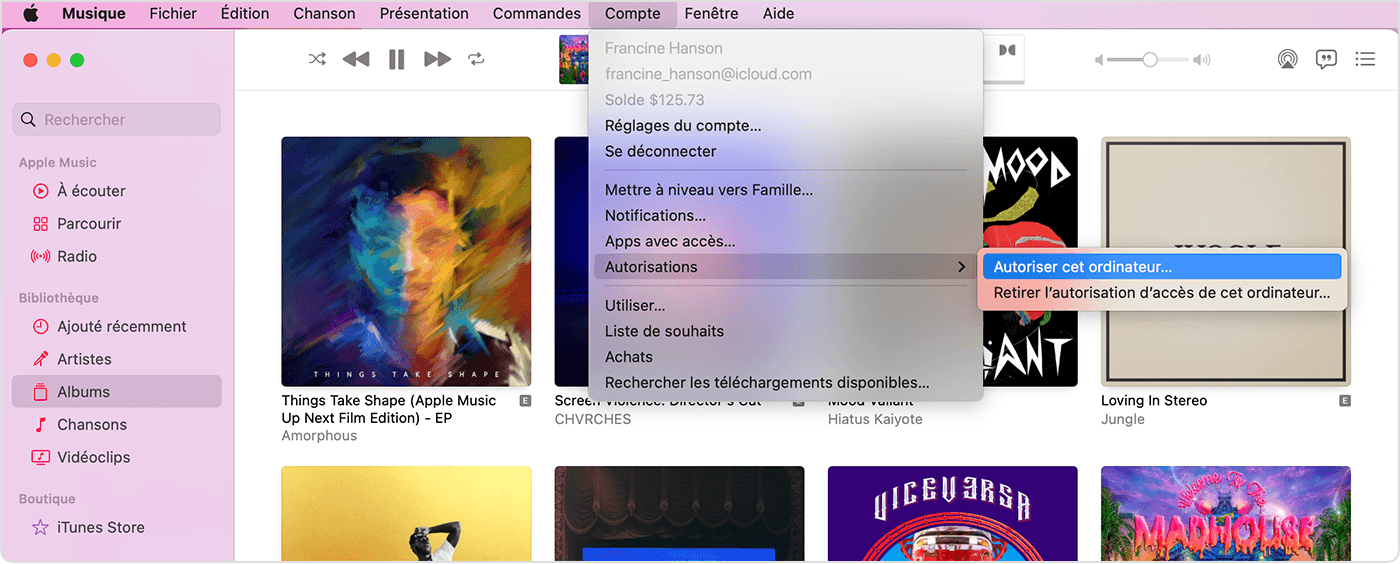This screenshot has width=1400, height=564.
Task: Open Things Take Shape album cover
Action: click(406, 262)
